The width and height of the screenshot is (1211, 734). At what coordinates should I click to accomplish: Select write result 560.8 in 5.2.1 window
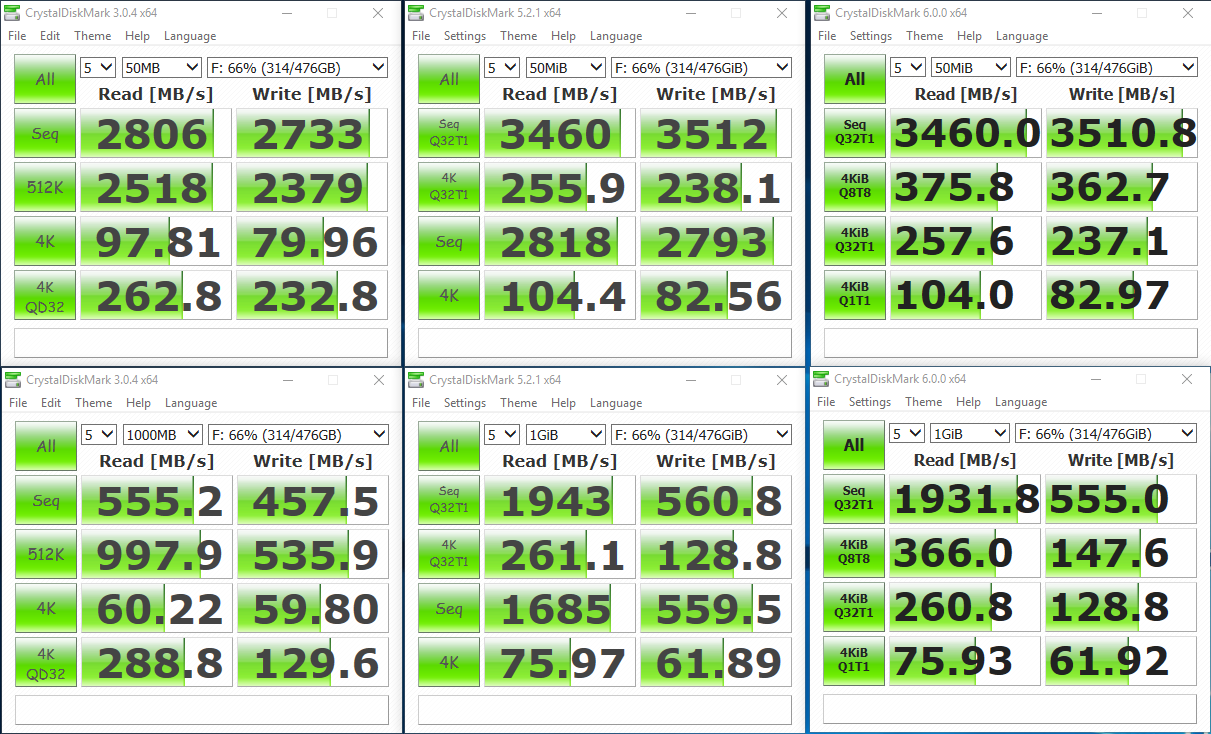tap(717, 500)
